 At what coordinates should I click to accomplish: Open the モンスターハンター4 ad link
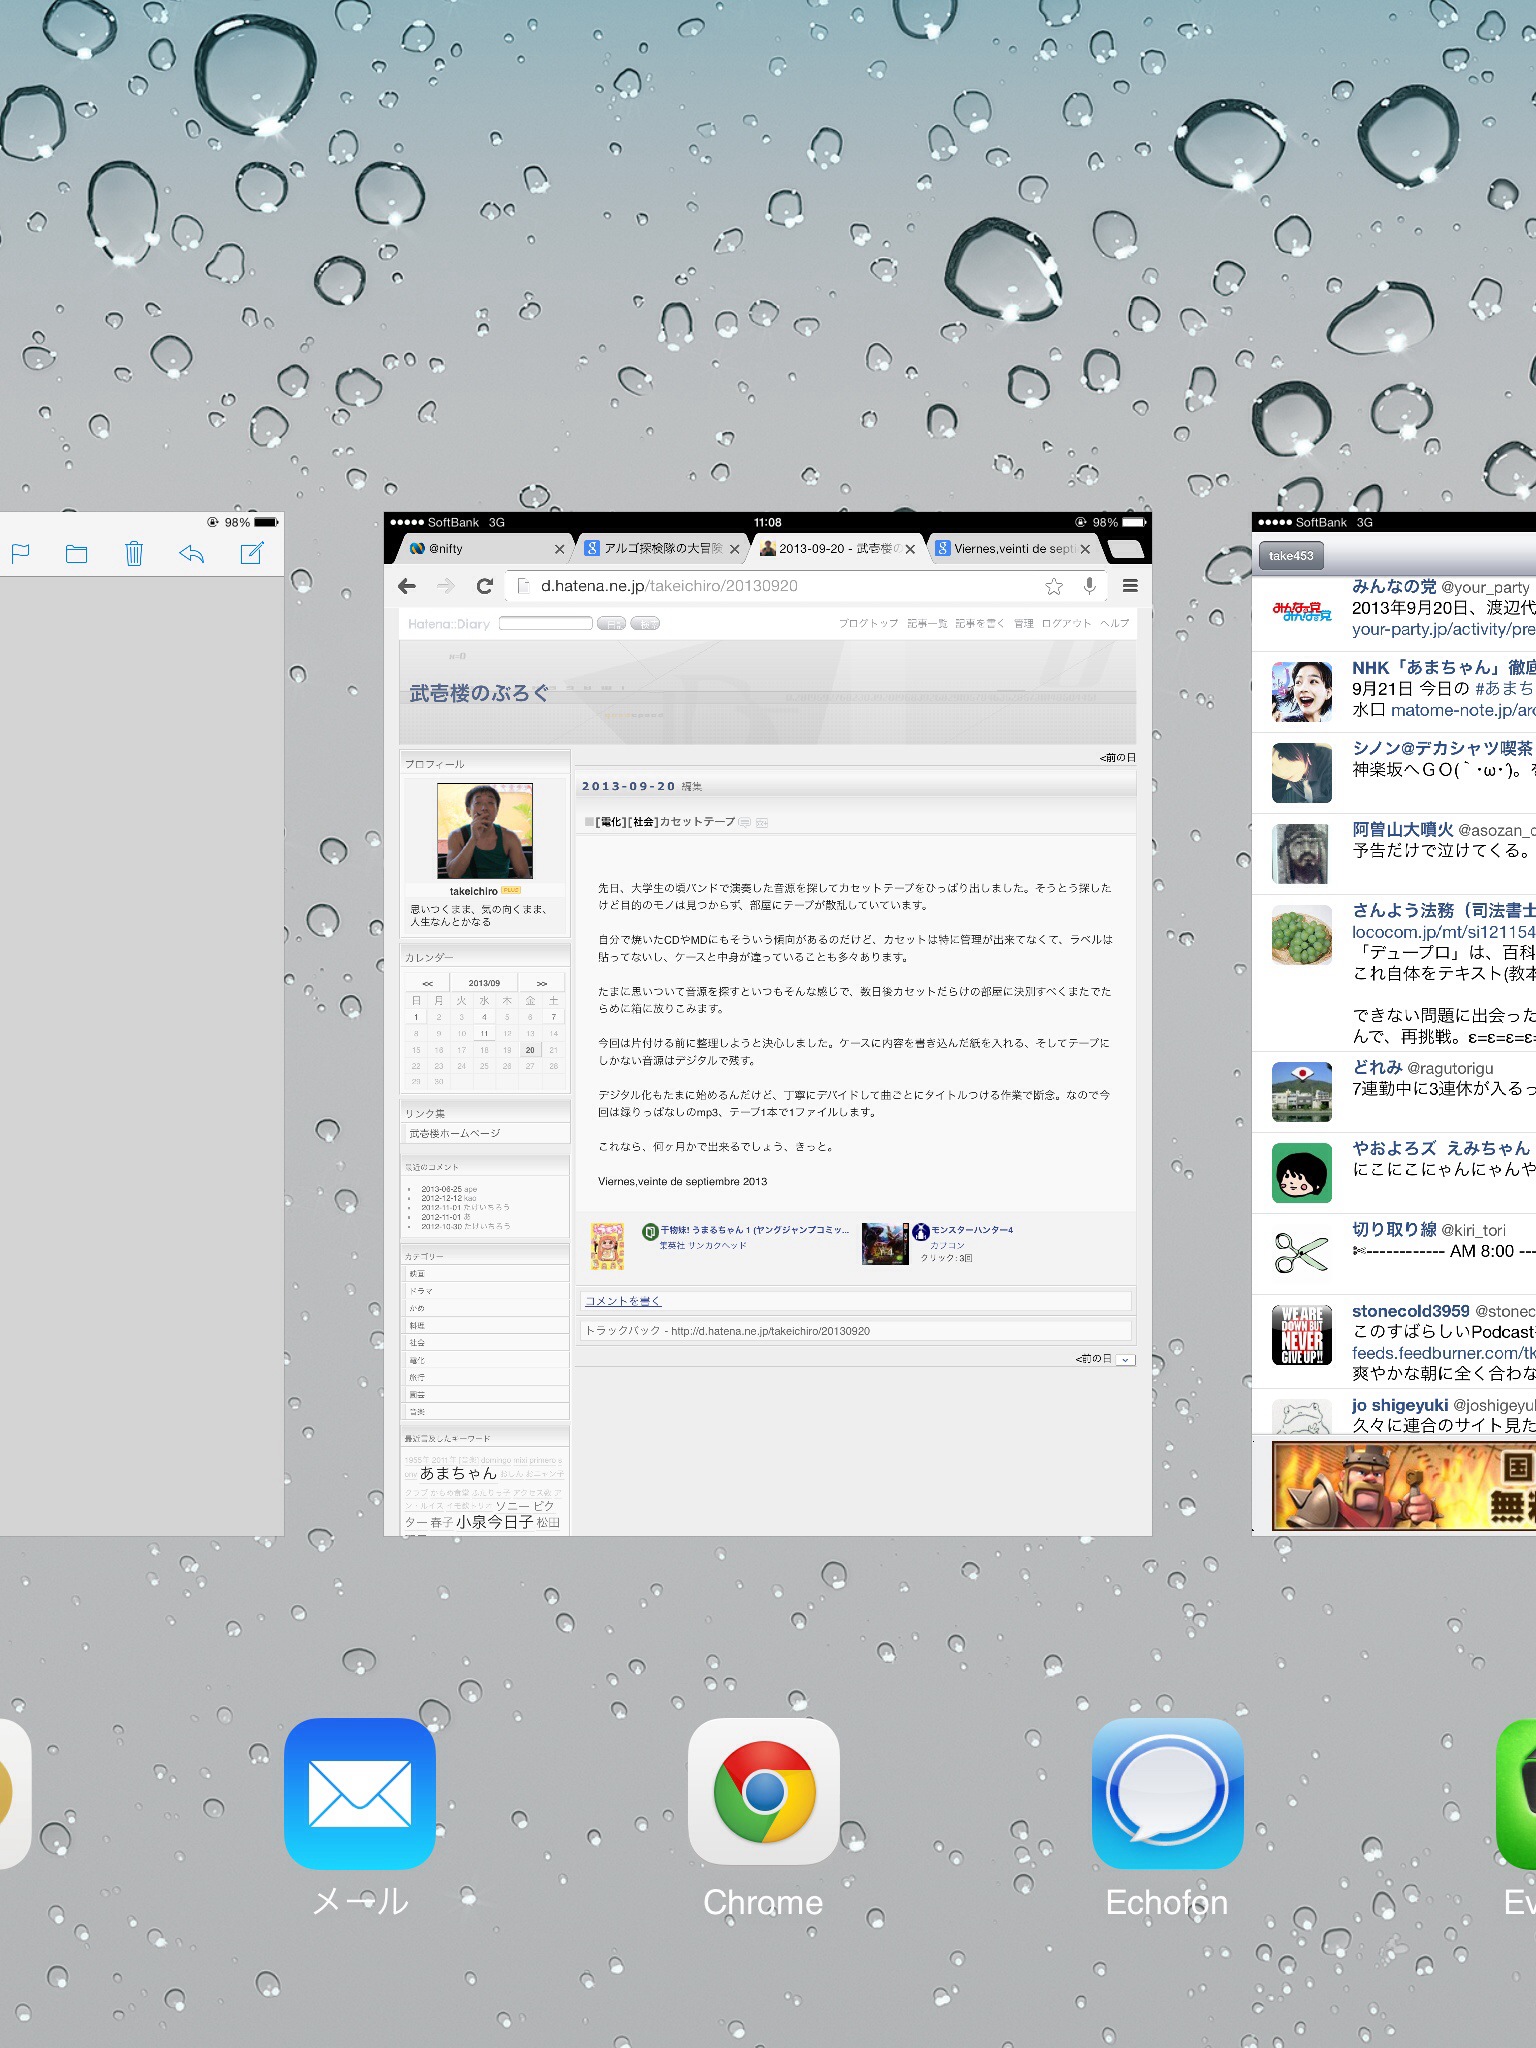point(972,1230)
